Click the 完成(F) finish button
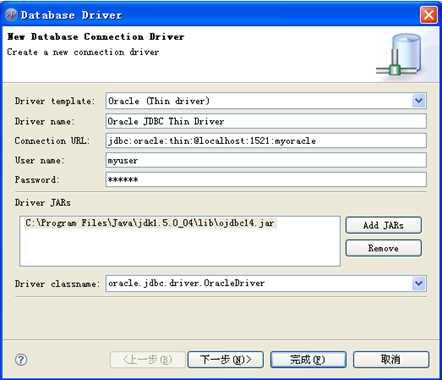442x380 pixels. point(308,360)
